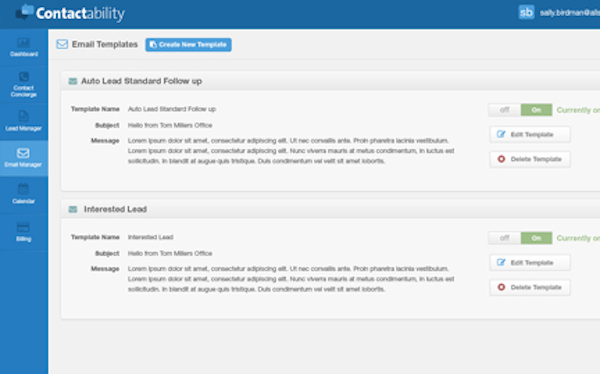Click envelope icon of Interested Lead panel
Viewport: 600px width, 374px height.
pos(73,209)
